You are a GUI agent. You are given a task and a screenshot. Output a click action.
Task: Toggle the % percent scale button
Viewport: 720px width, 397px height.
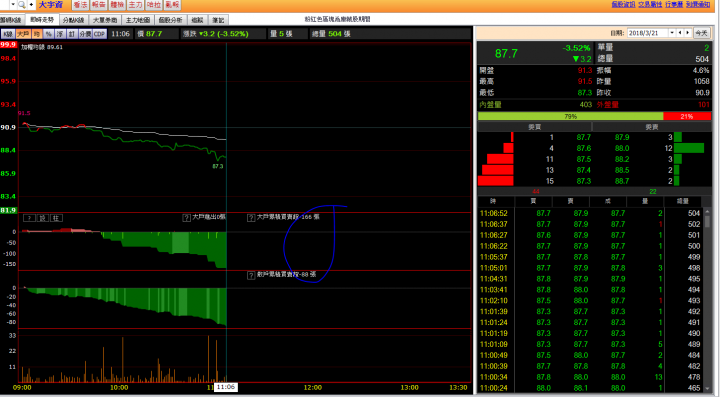pos(49,34)
